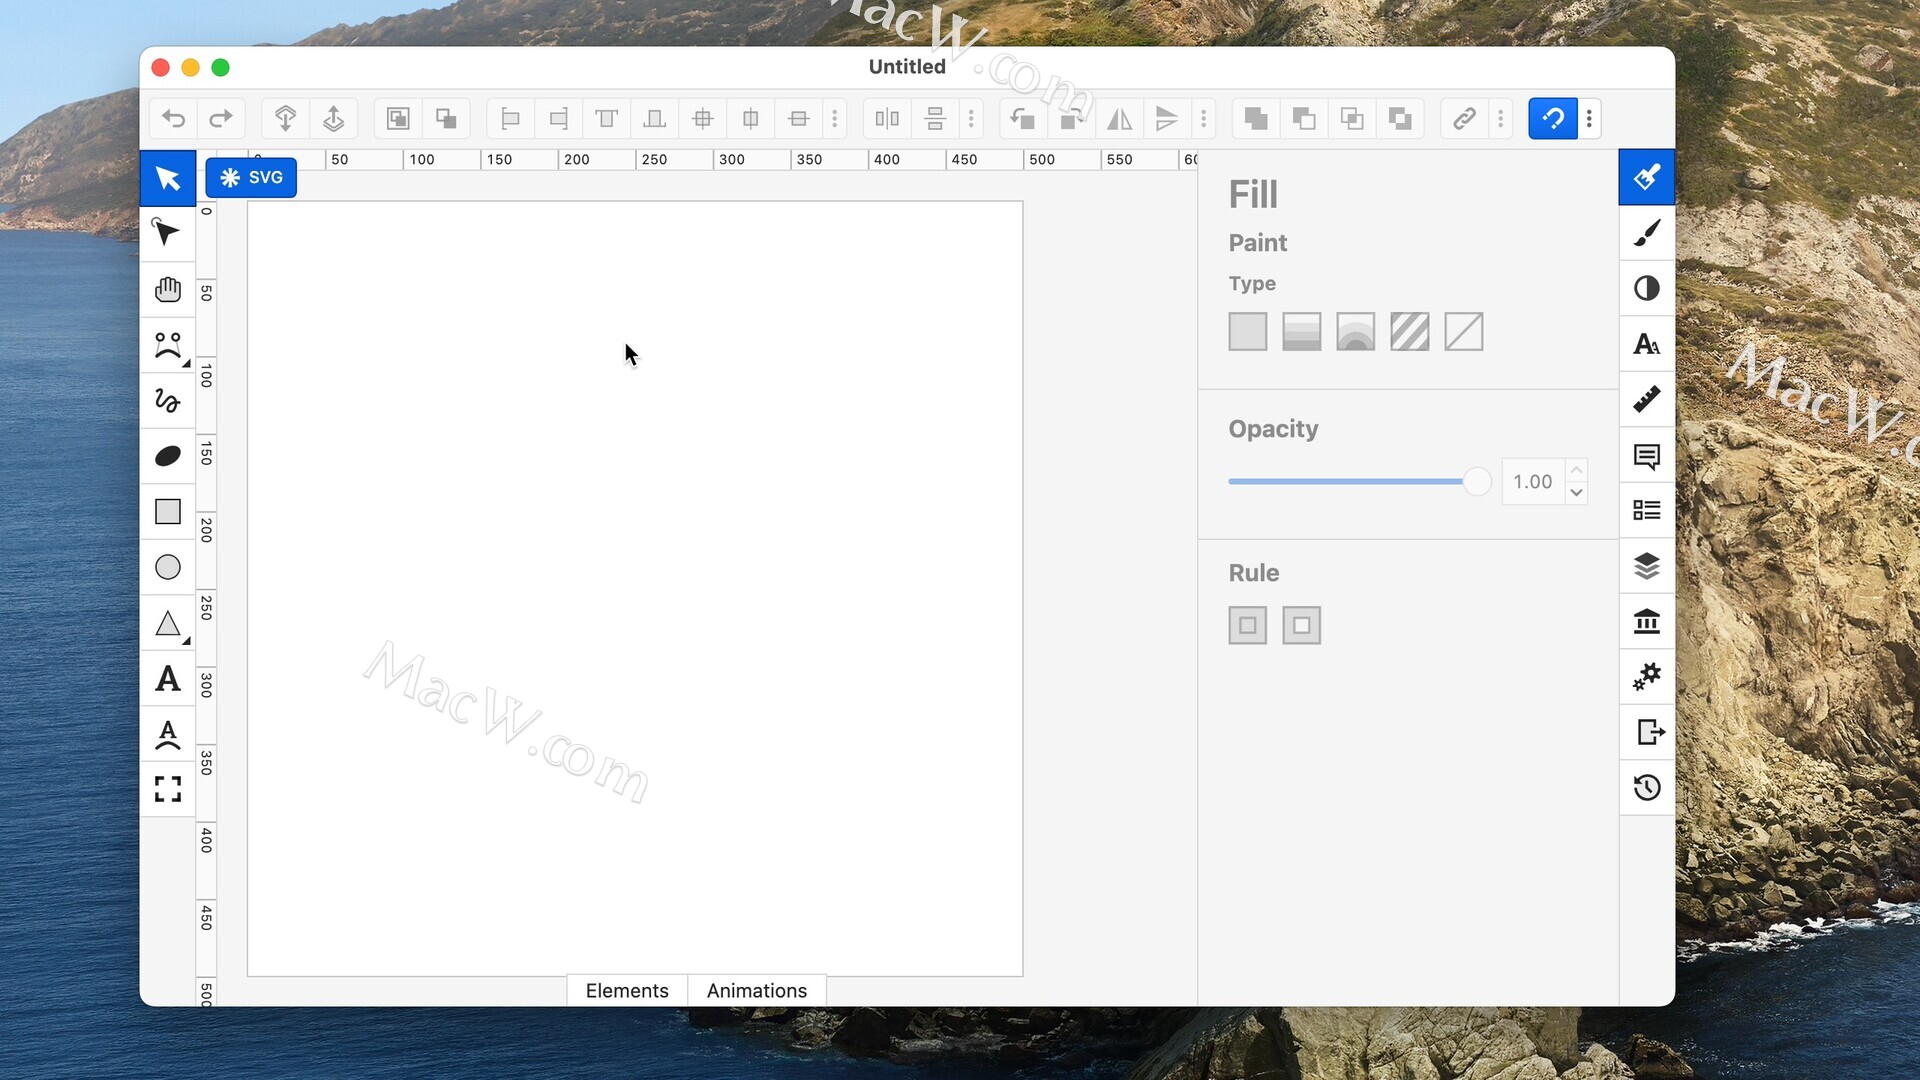Choose radial gradient paint type
1920x1080 pixels.
pos(1355,332)
